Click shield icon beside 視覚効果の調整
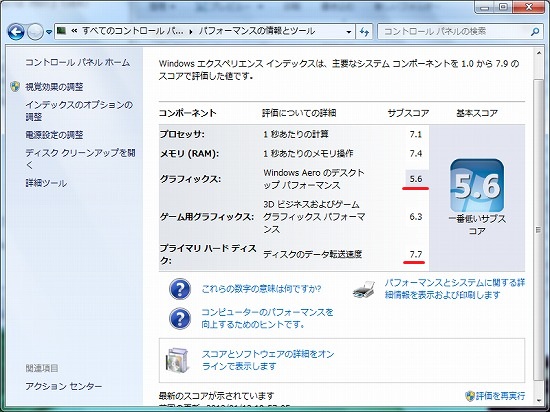The image size is (550, 412). point(15,87)
